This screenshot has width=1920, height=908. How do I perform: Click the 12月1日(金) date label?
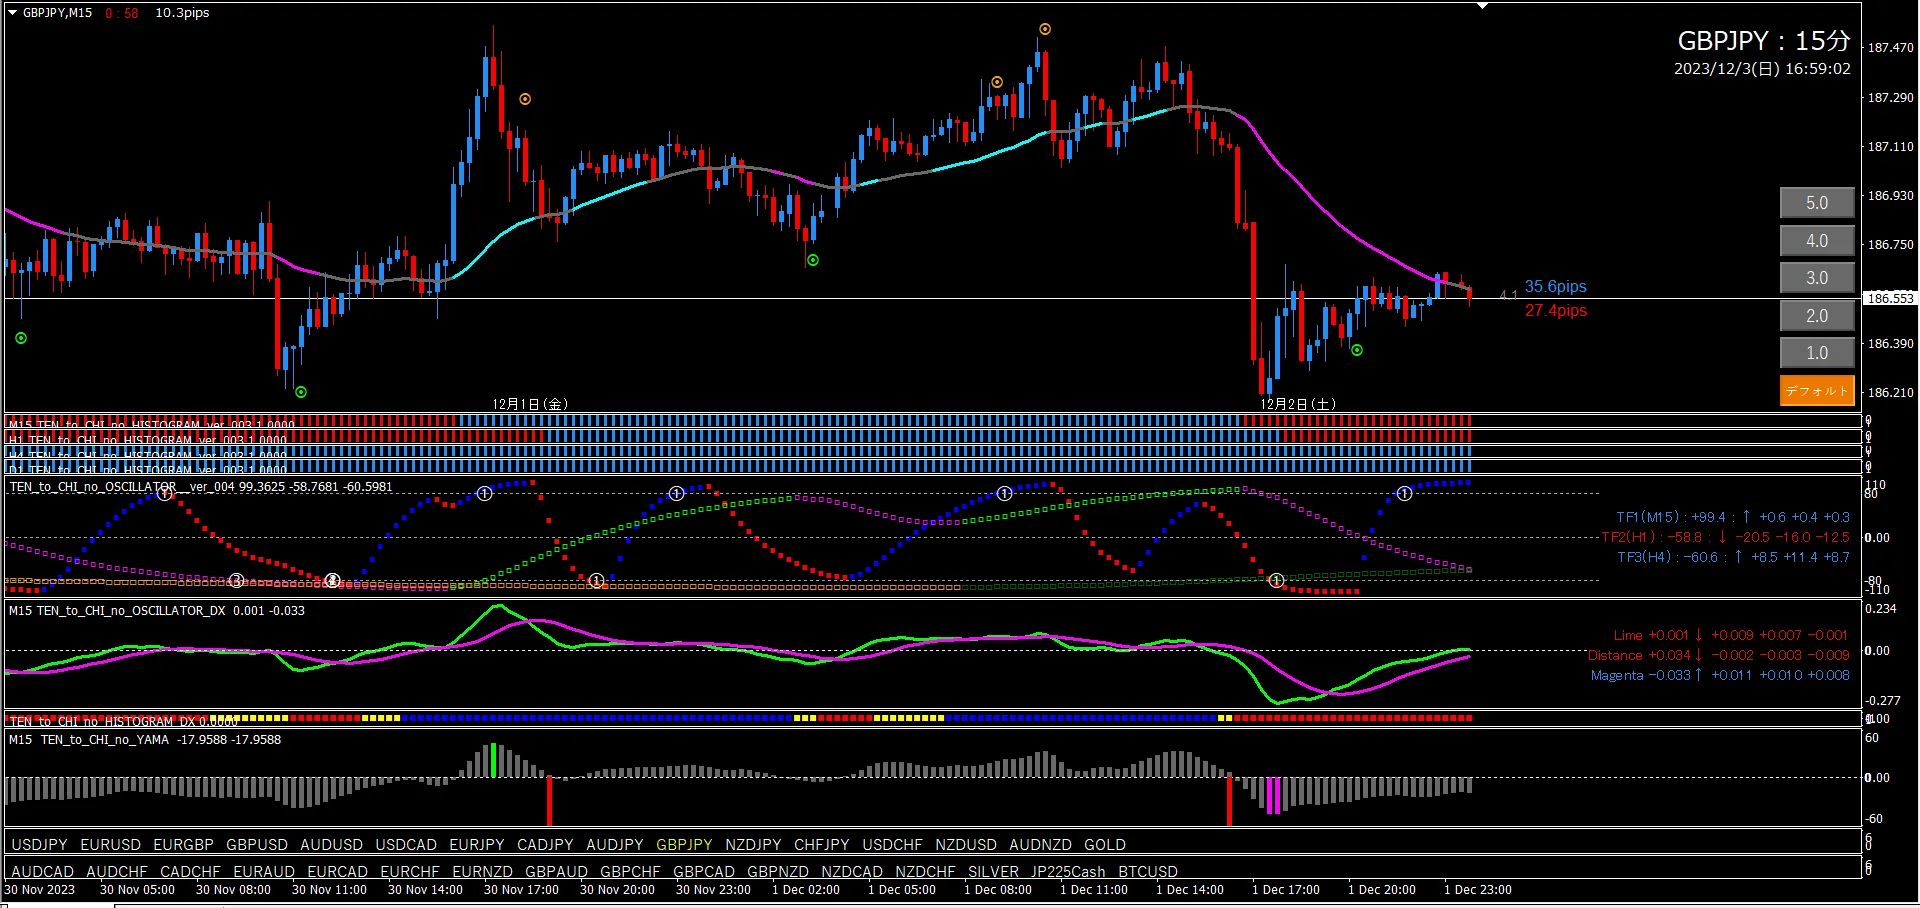click(x=530, y=404)
